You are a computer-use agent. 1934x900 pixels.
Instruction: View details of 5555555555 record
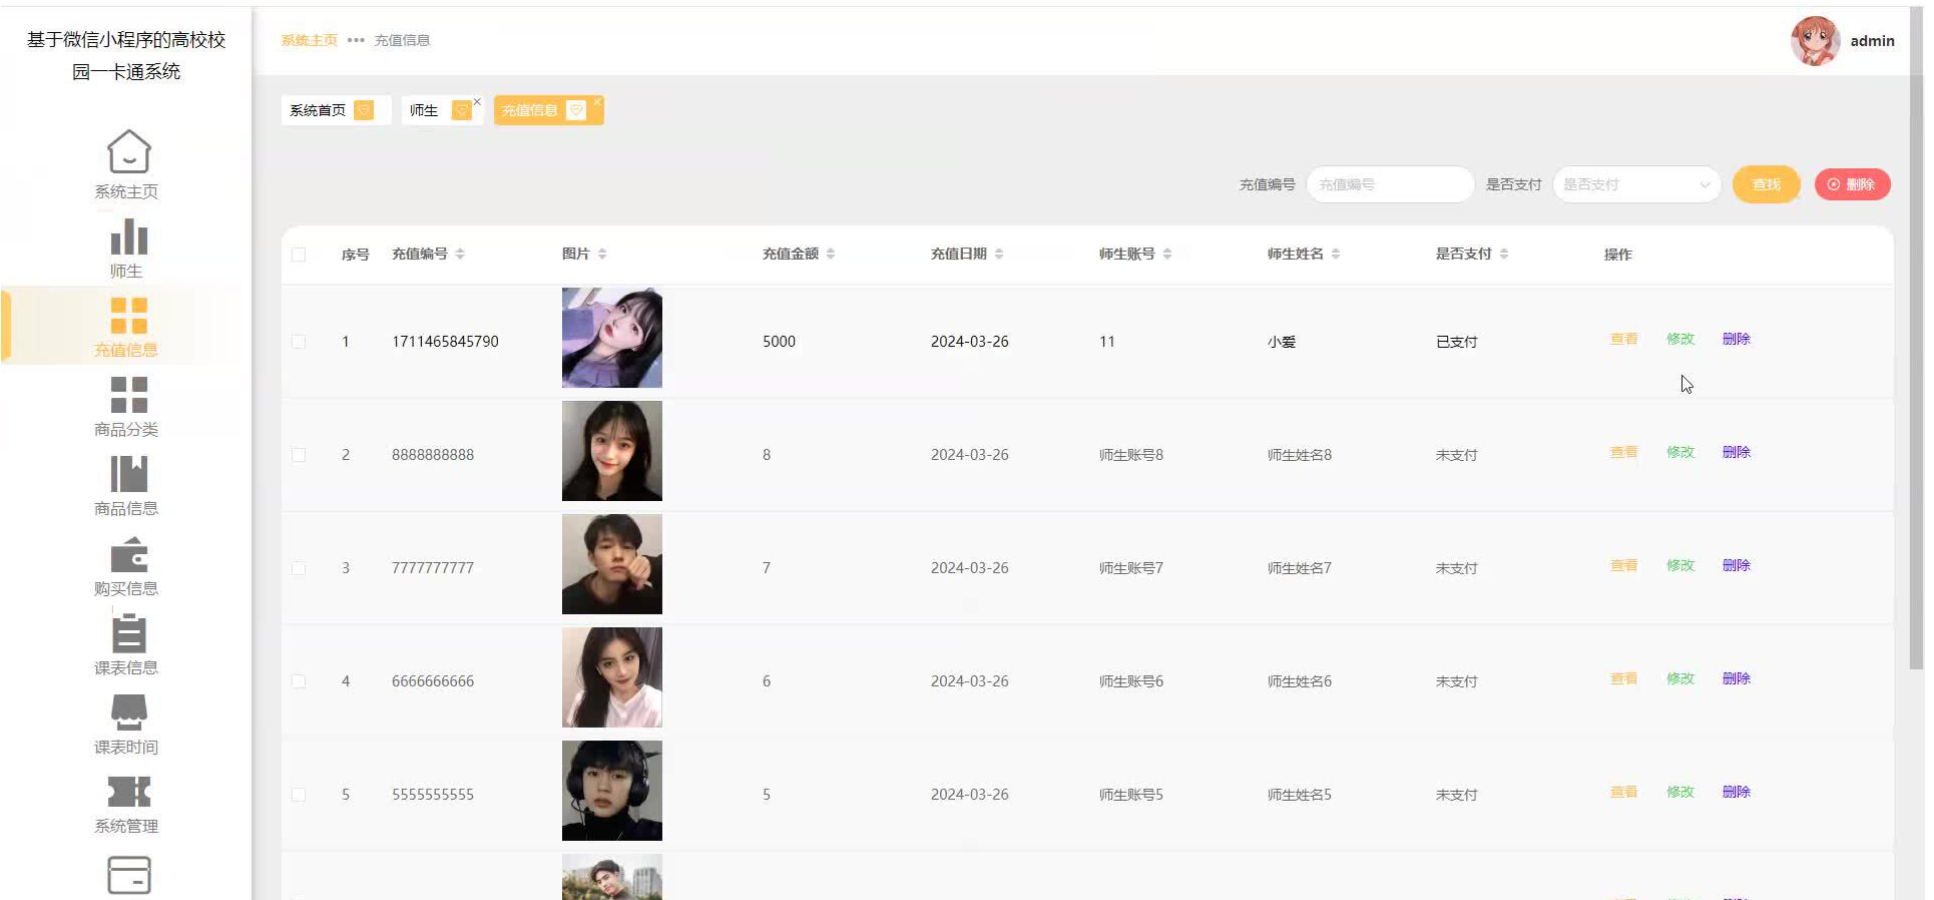[1624, 791]
